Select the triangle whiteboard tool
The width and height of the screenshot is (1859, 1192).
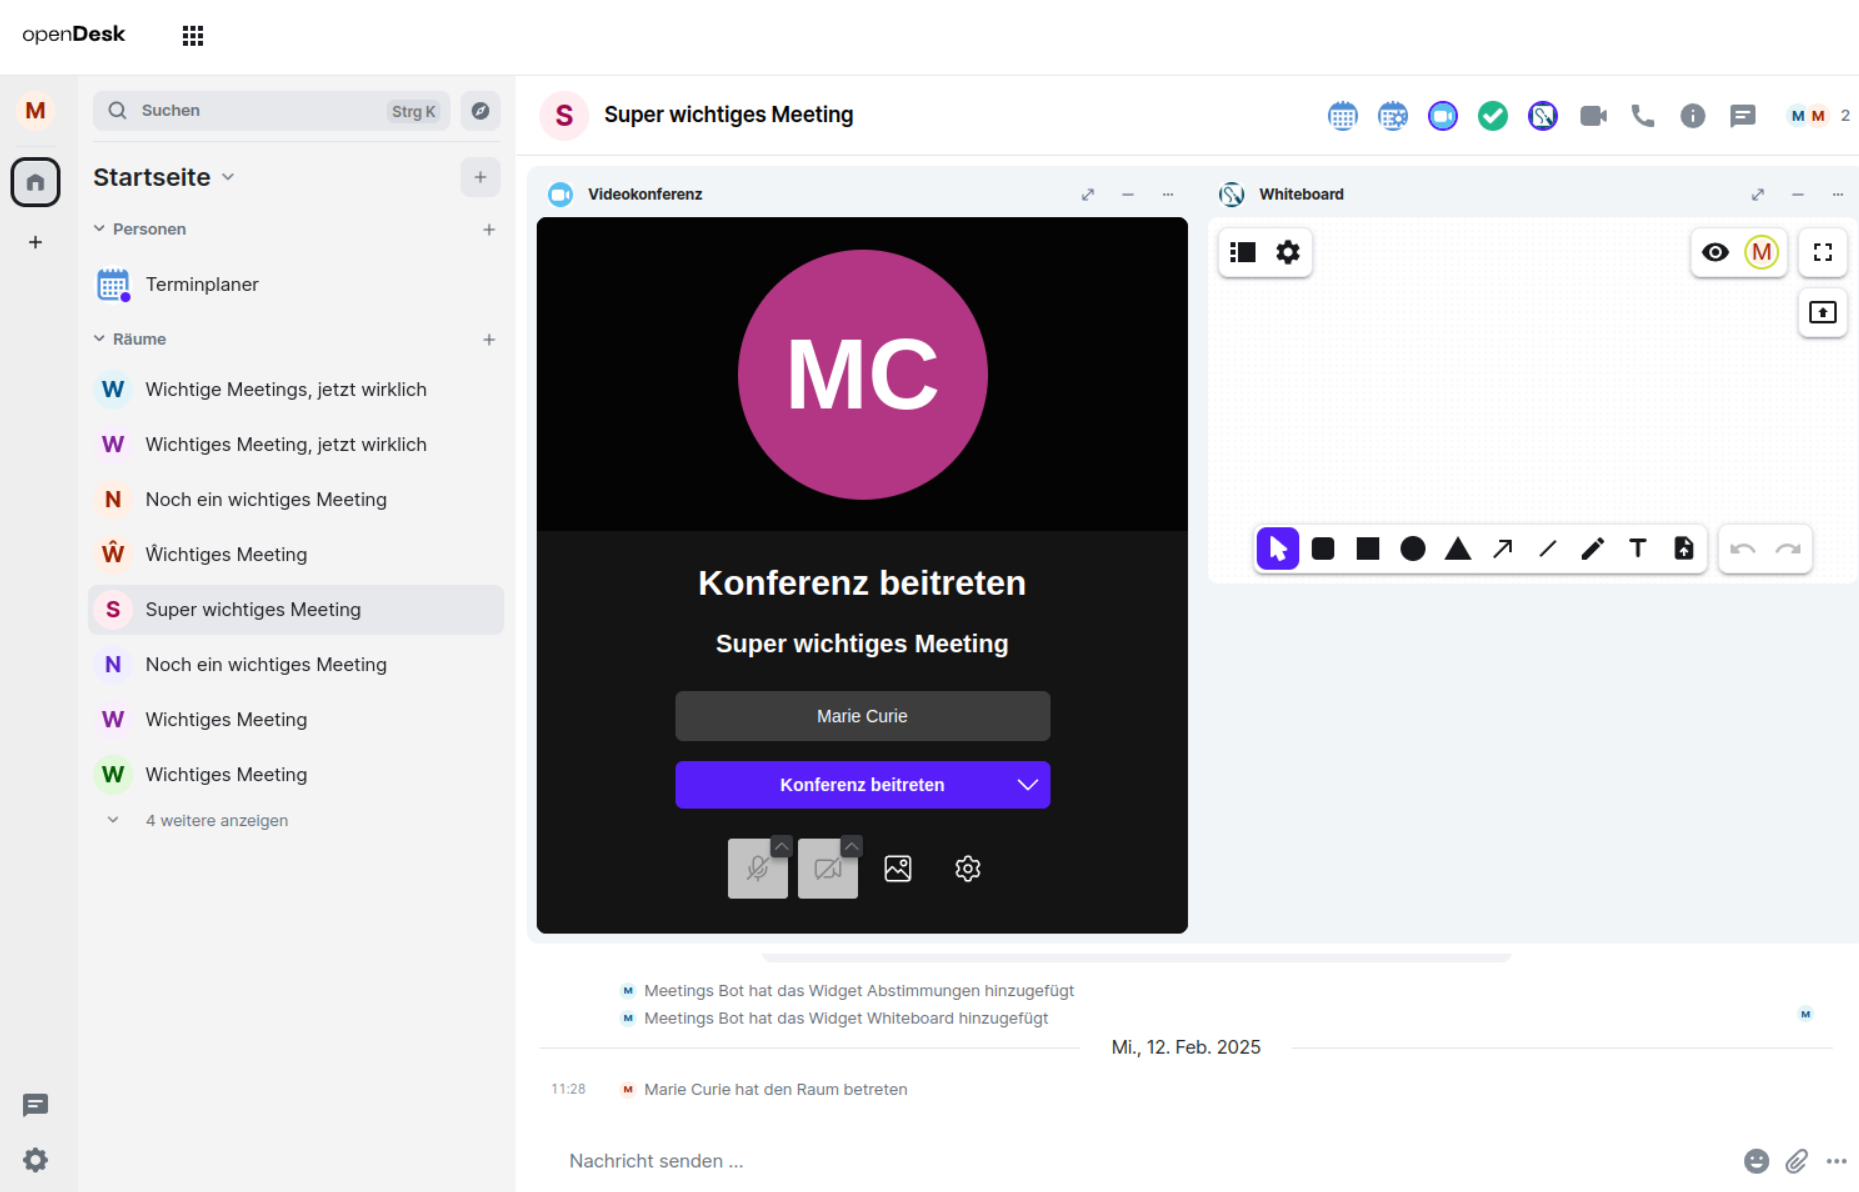1458,549
